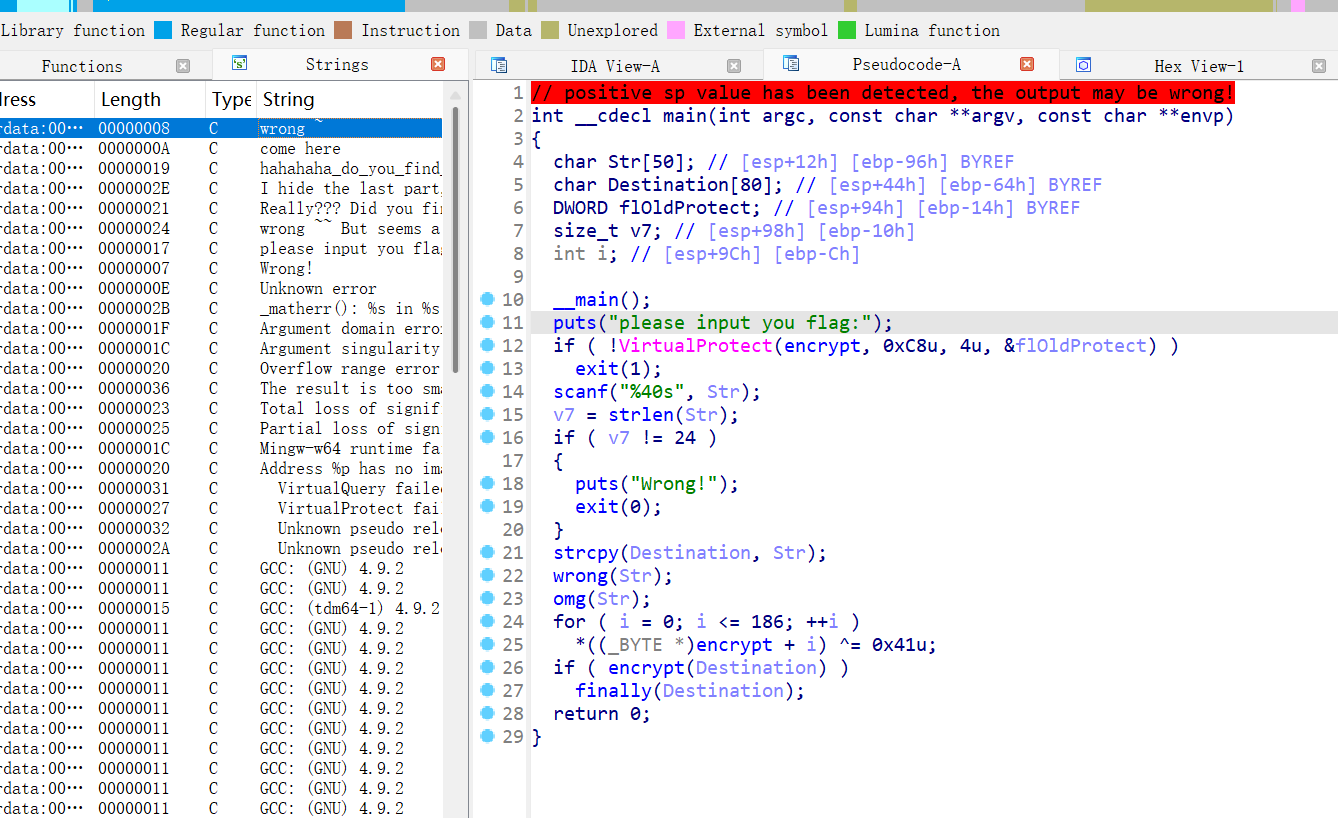Set breakpoint dot on line 28
This screenshot has width=1338, height=818.
tap(487, 713)
